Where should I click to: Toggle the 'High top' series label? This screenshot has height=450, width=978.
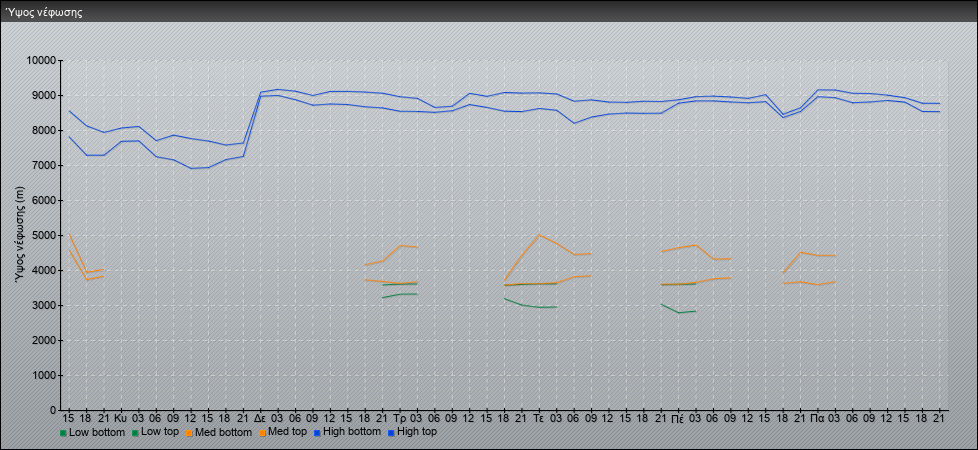(x=417, y=432)
